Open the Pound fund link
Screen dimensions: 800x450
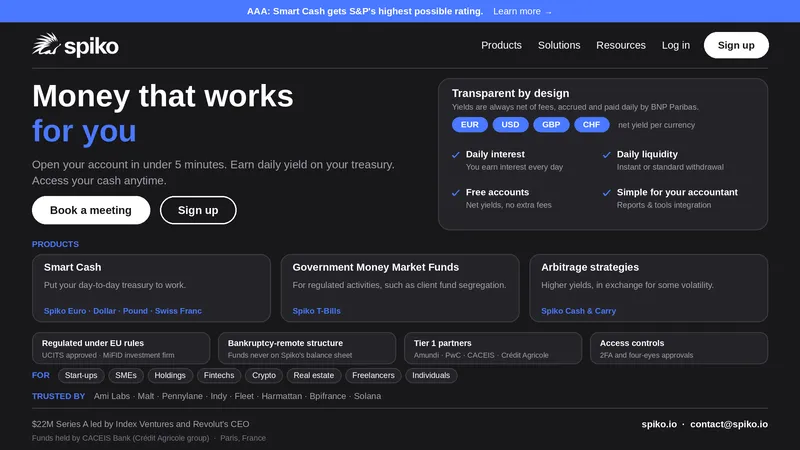coord(135,311)
